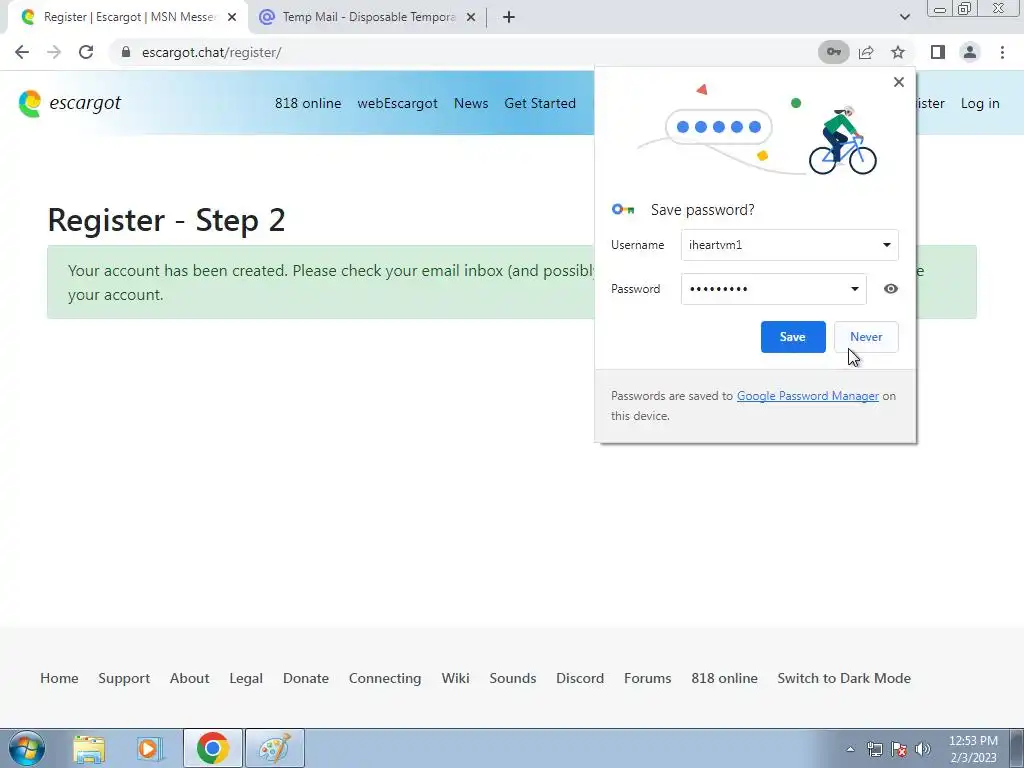Viewport: 1024px width, 768px height.
Task: Click the volume speaker tray icon
Action: coord(923,749)
